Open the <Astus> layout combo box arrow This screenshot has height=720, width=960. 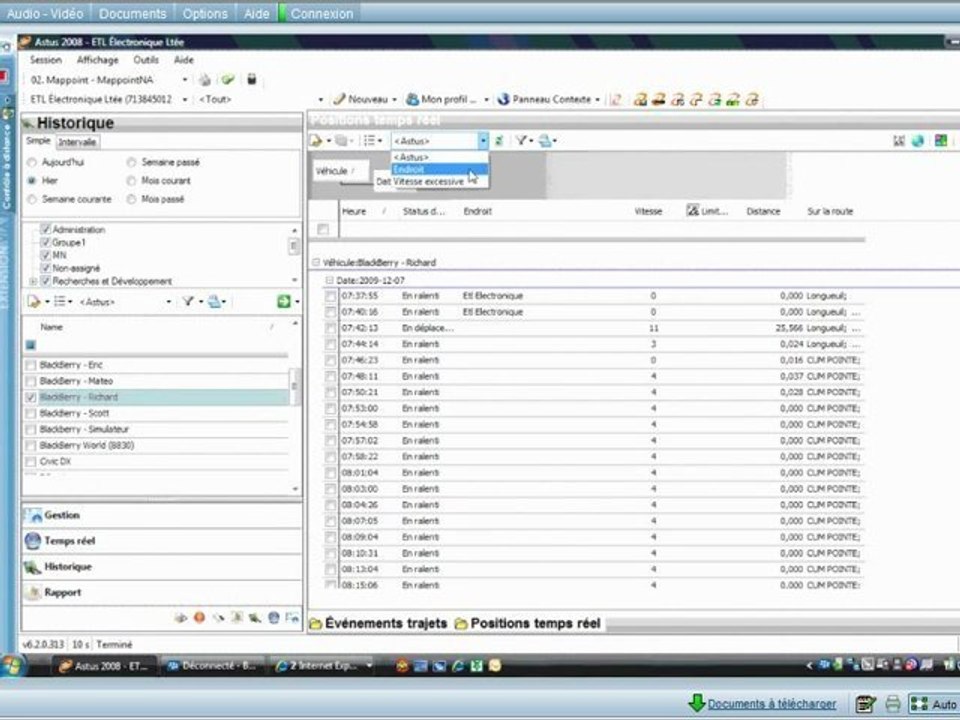(483, 141)
